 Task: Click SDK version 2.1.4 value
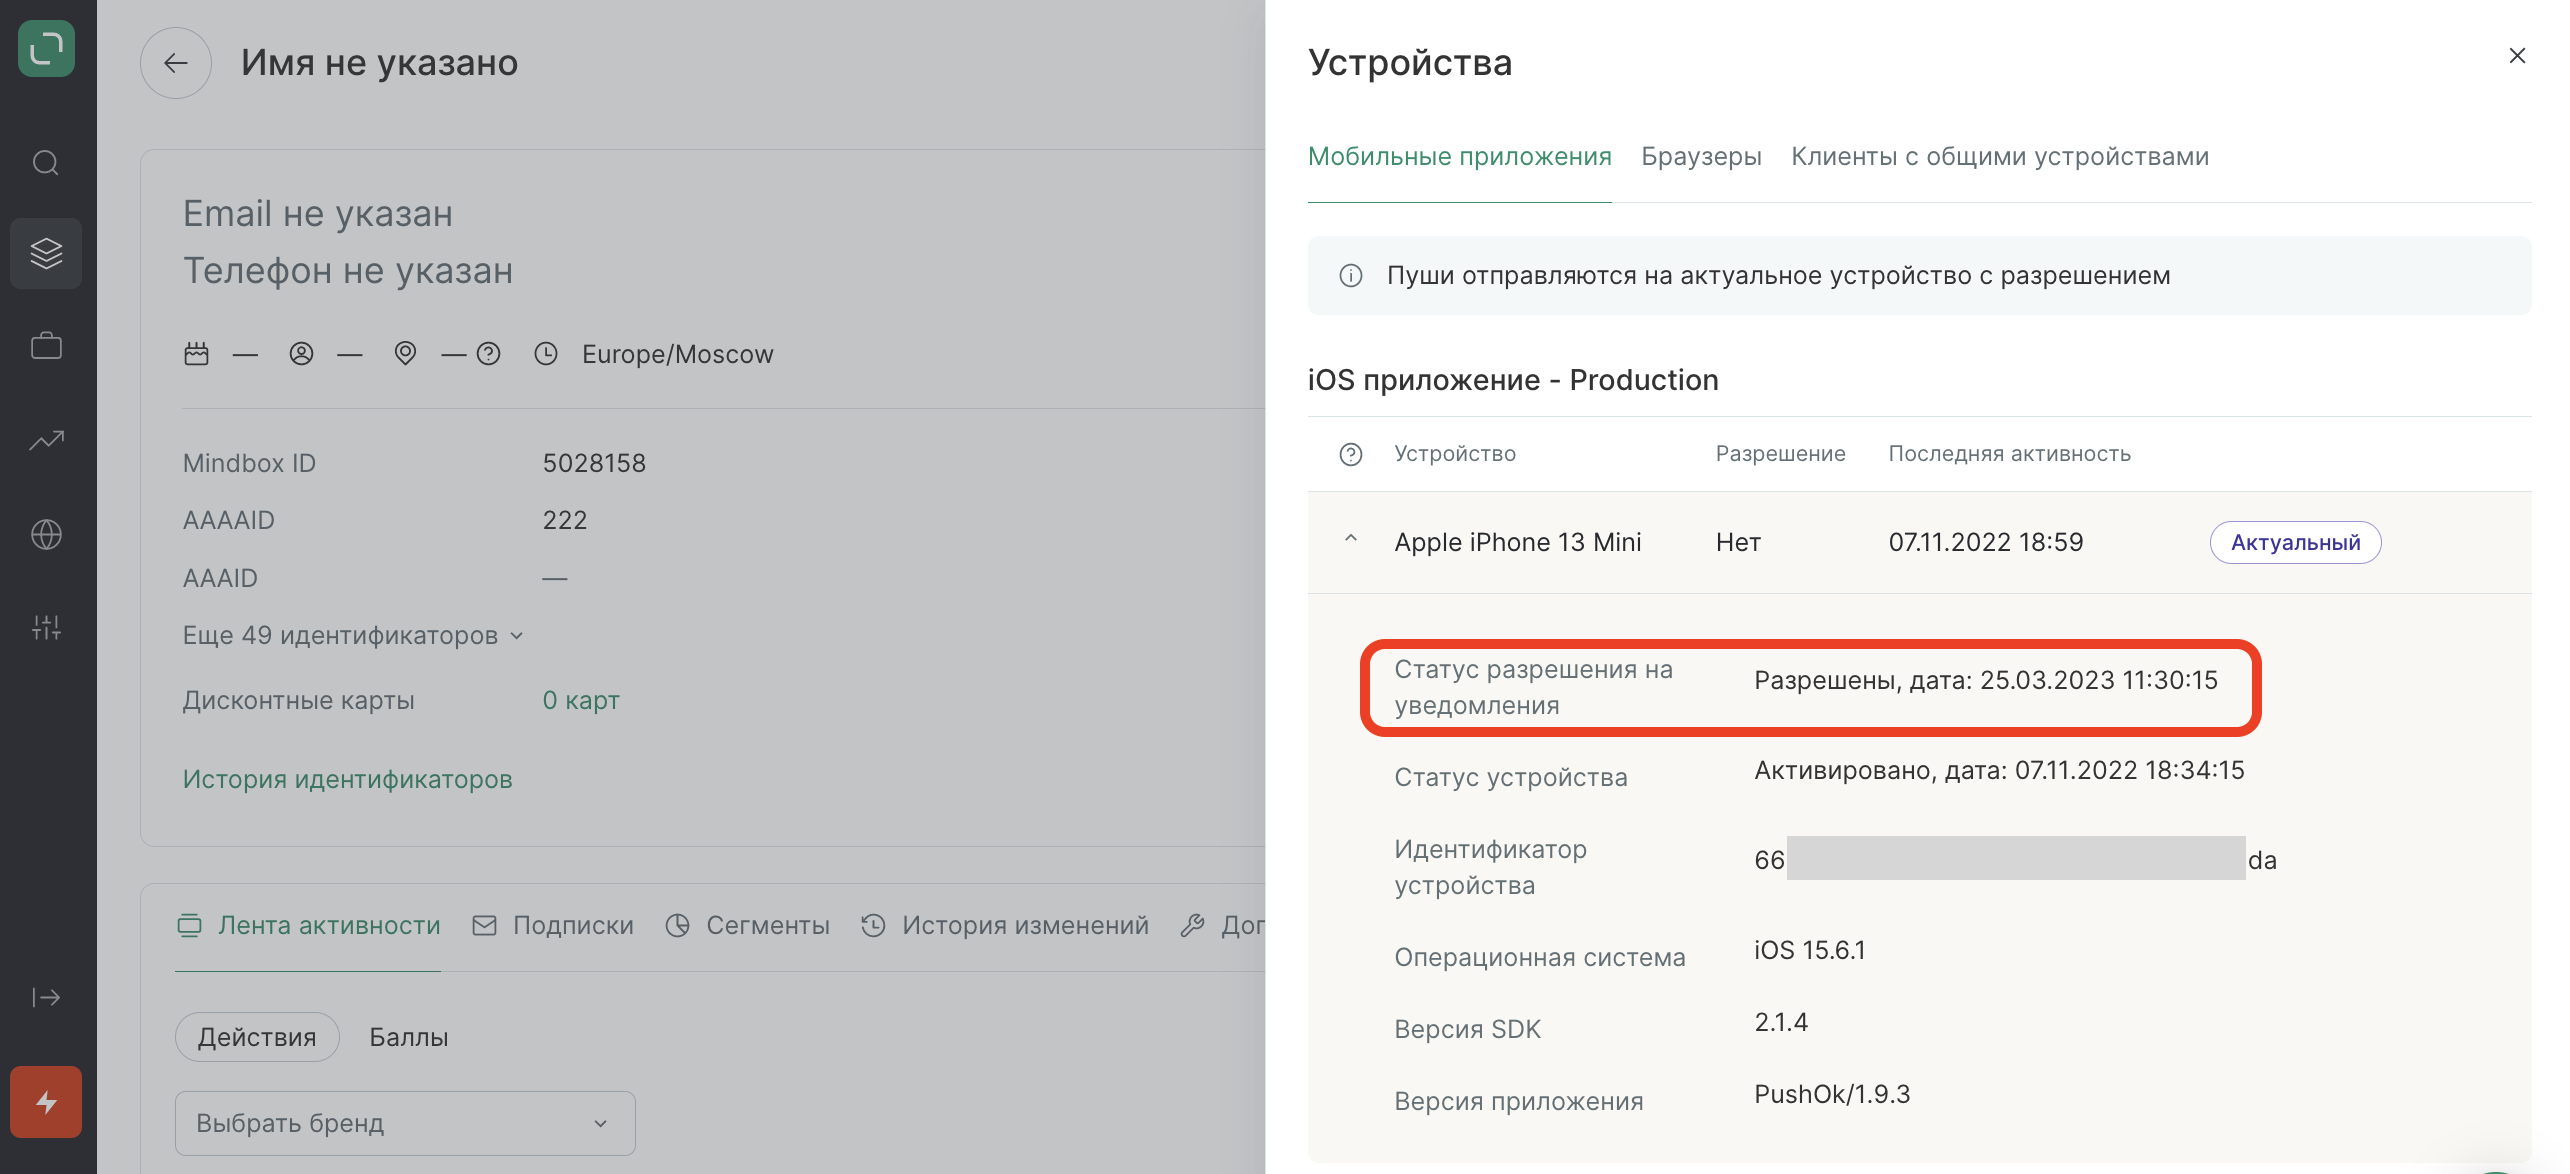pos(1781,1023)
